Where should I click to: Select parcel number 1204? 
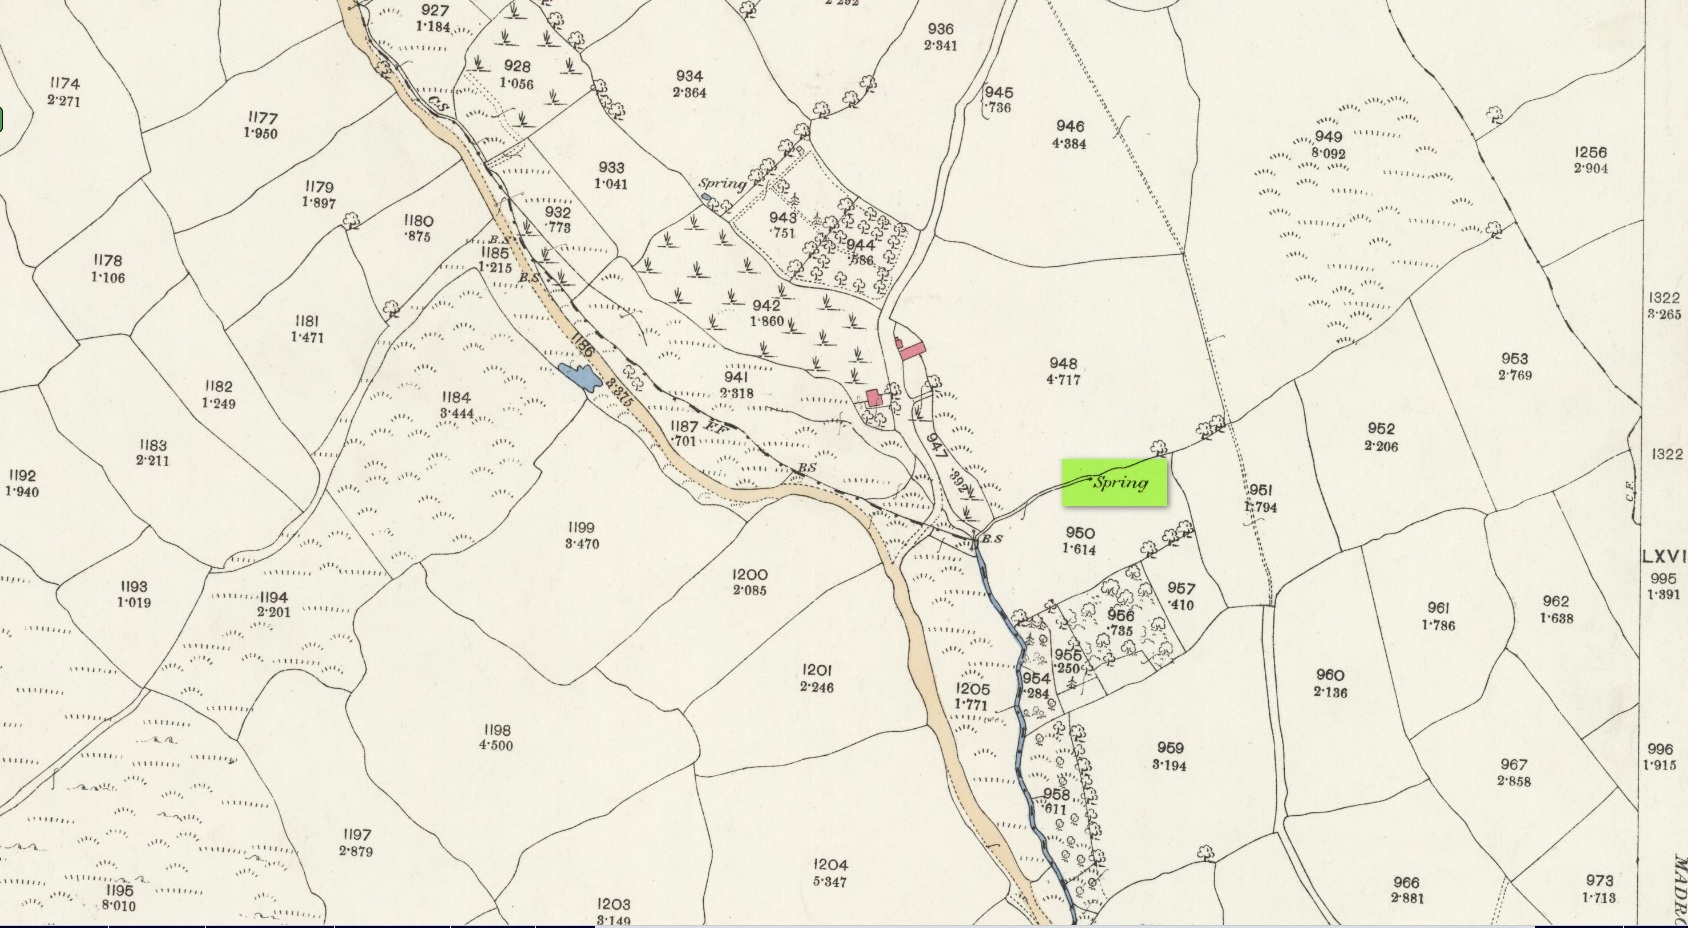(x=831, y=865)
